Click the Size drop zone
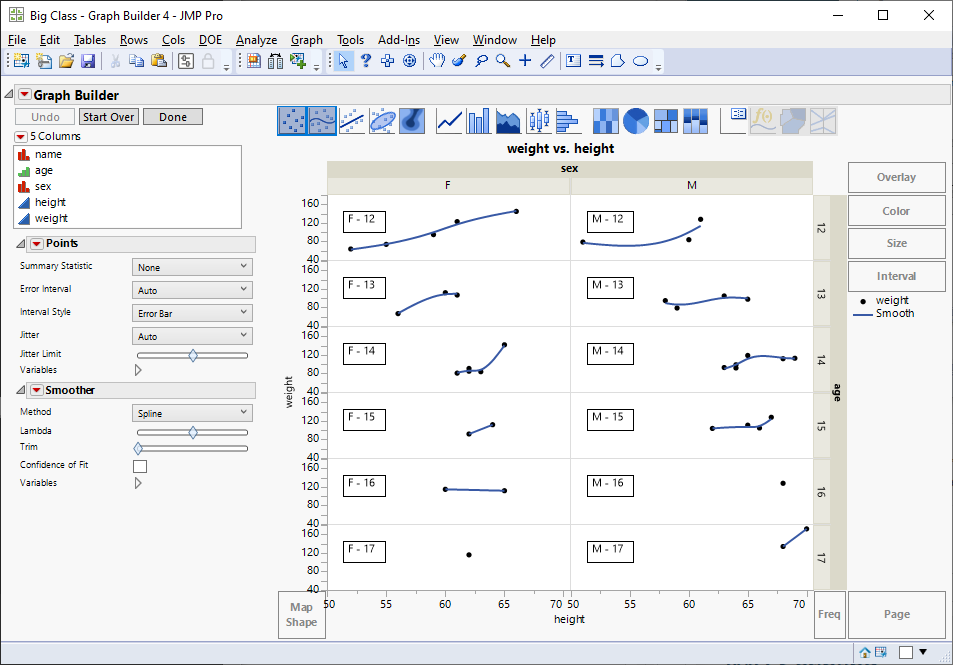Screen dimensions: 953x665 tap(896, 243)
